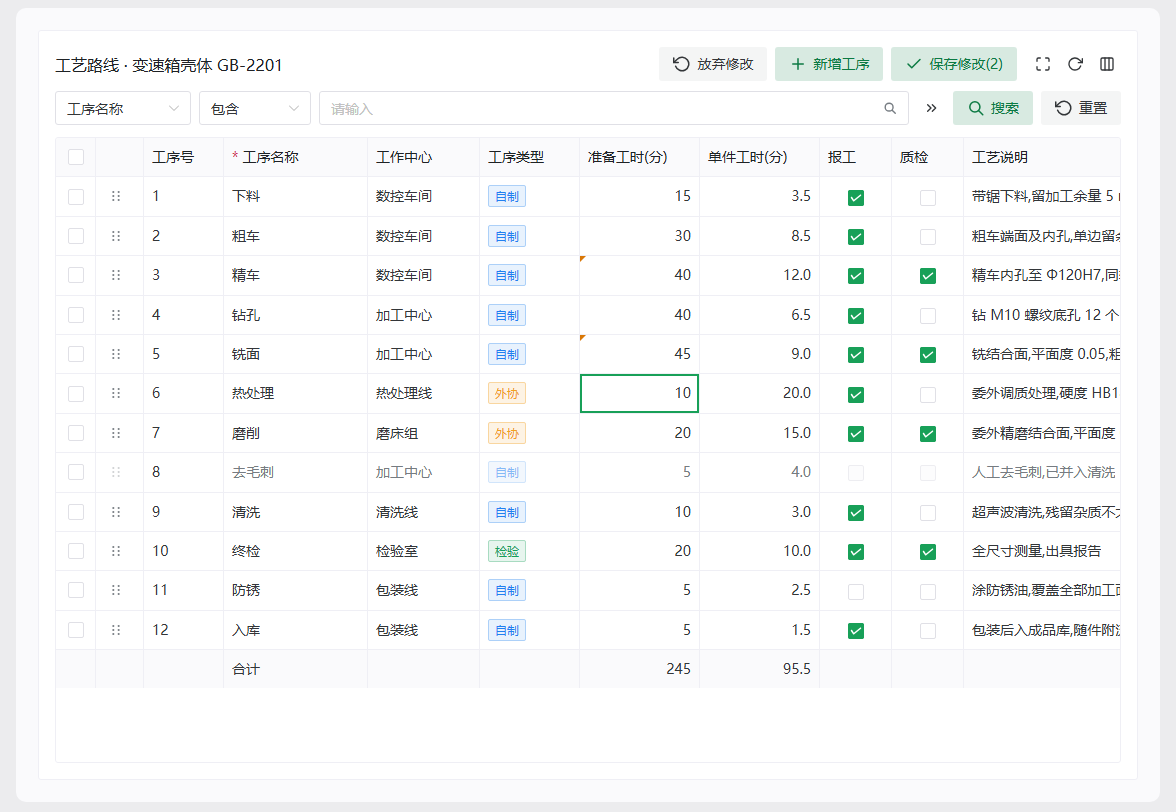Check 质检 for the 入库 row
1176x812 pixels.
tap(928, 631)
